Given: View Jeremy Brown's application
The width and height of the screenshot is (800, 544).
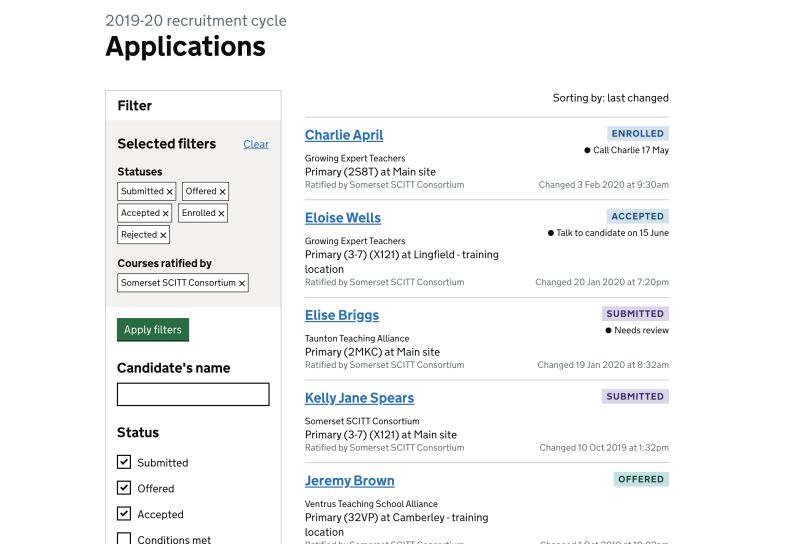Looking at the screenshot, I should 350,481.
